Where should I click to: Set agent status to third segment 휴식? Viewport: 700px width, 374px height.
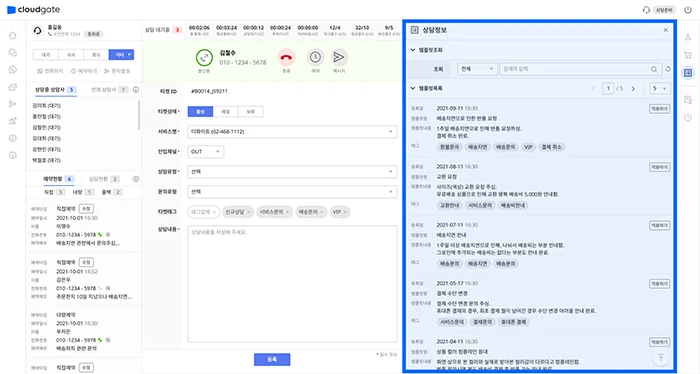point(96,55)
